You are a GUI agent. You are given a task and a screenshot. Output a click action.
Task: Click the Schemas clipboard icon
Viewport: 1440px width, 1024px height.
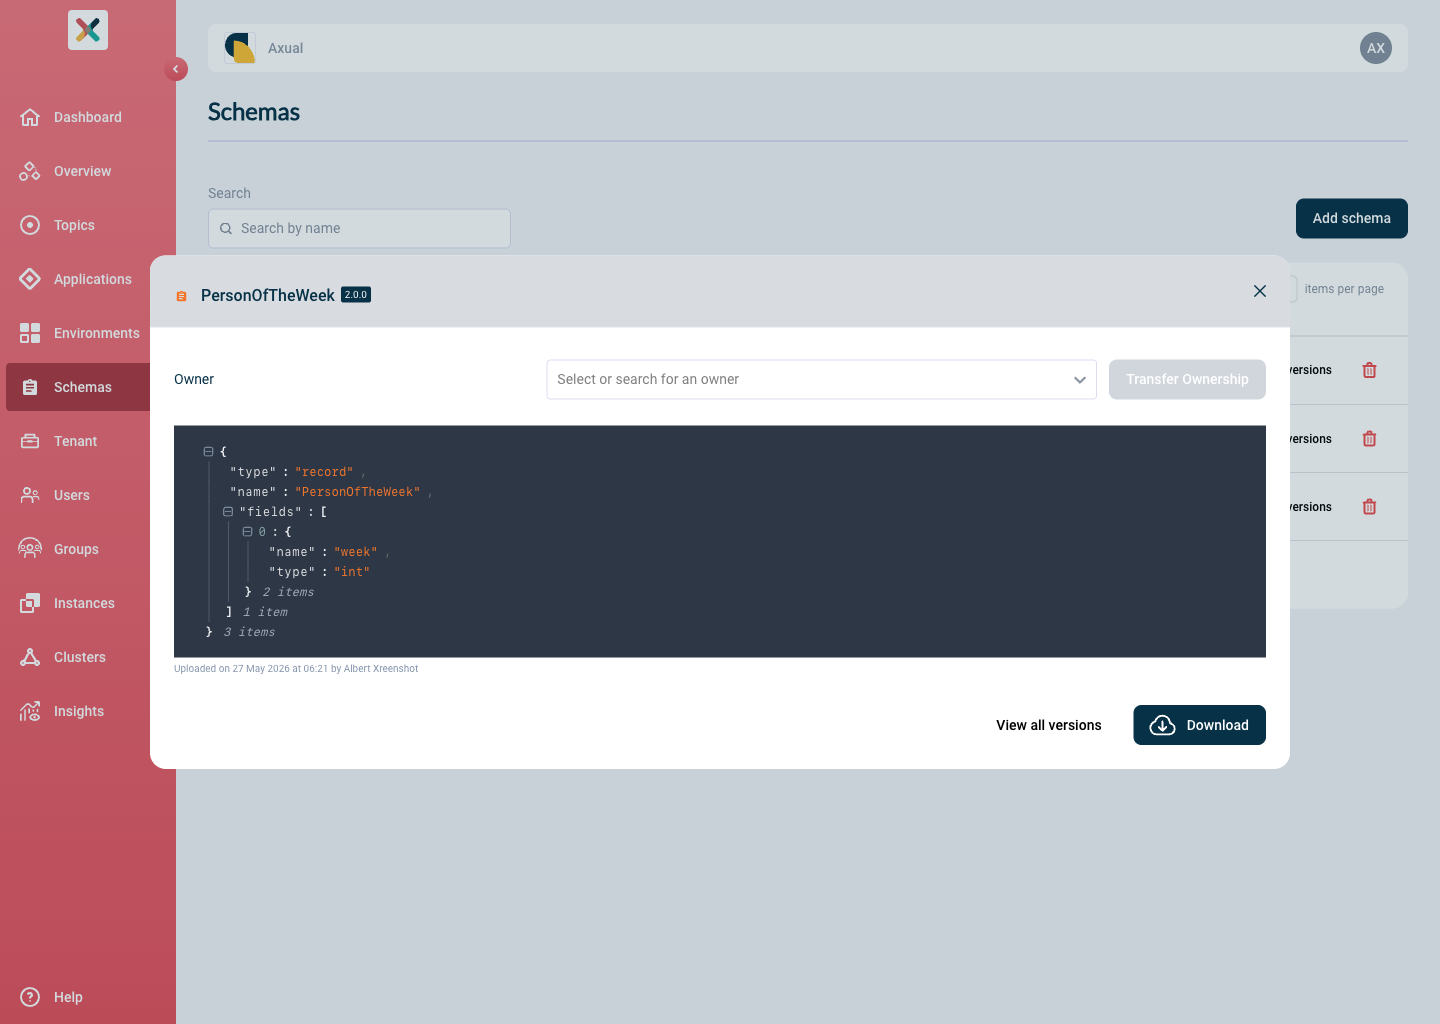coord(30,387)
